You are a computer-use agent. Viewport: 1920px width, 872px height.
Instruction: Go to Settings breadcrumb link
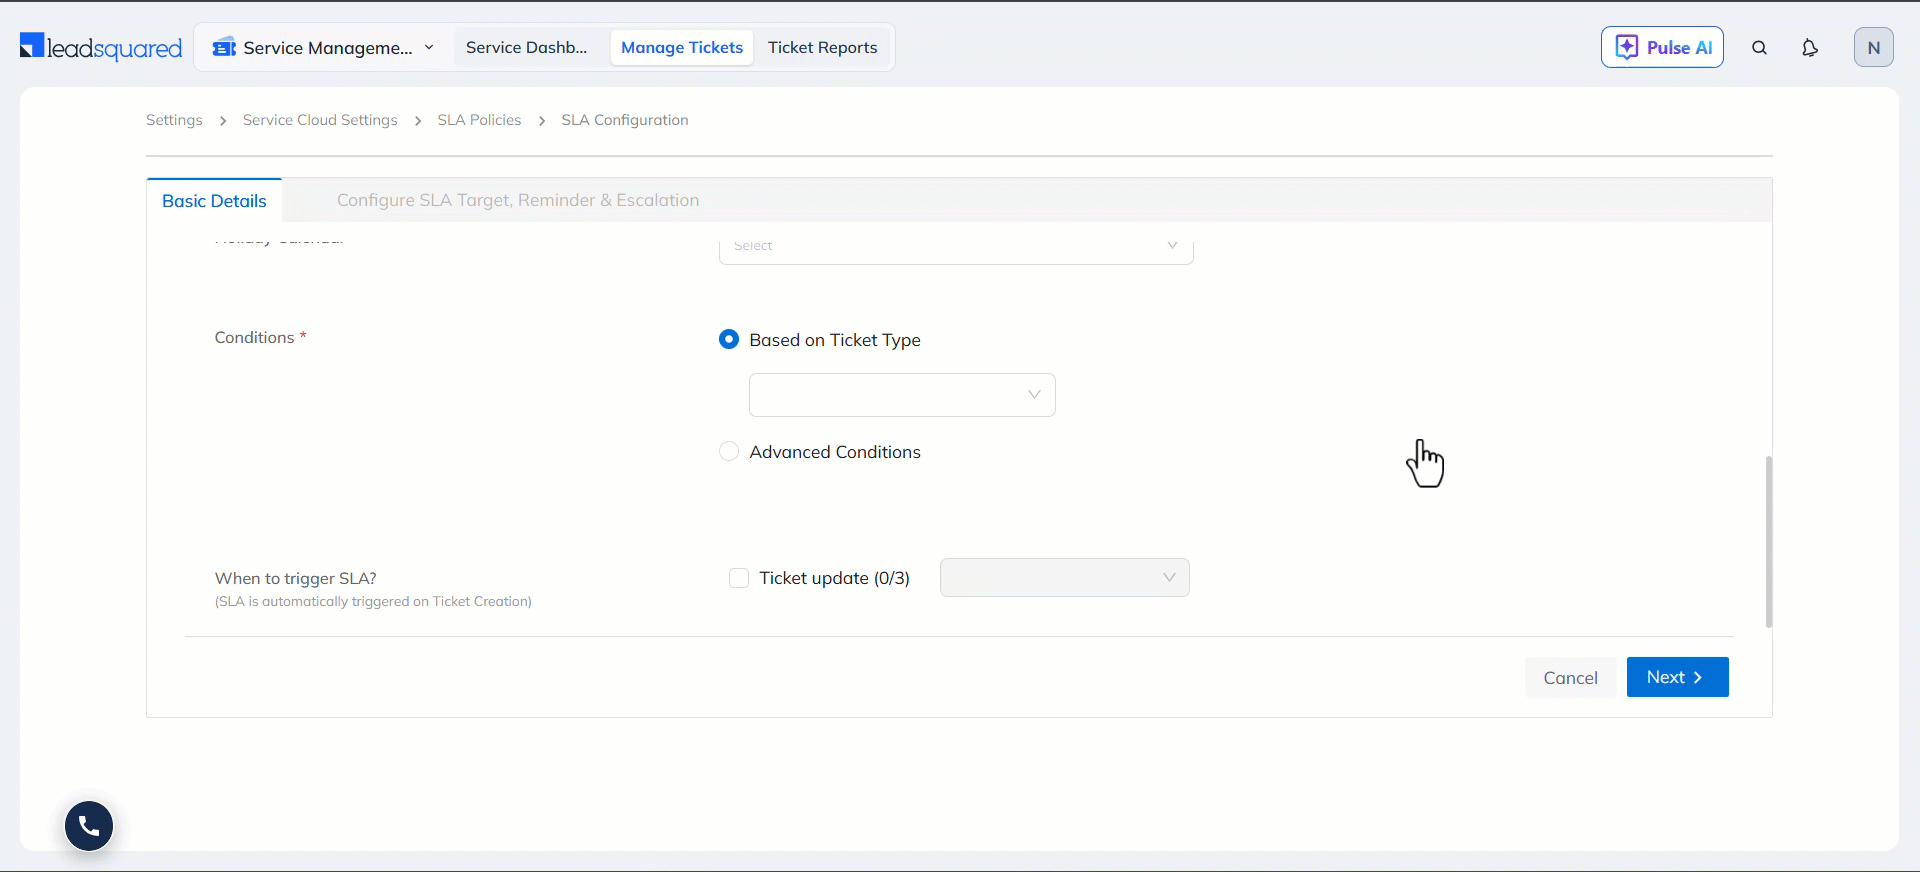(x=174, y=120)
